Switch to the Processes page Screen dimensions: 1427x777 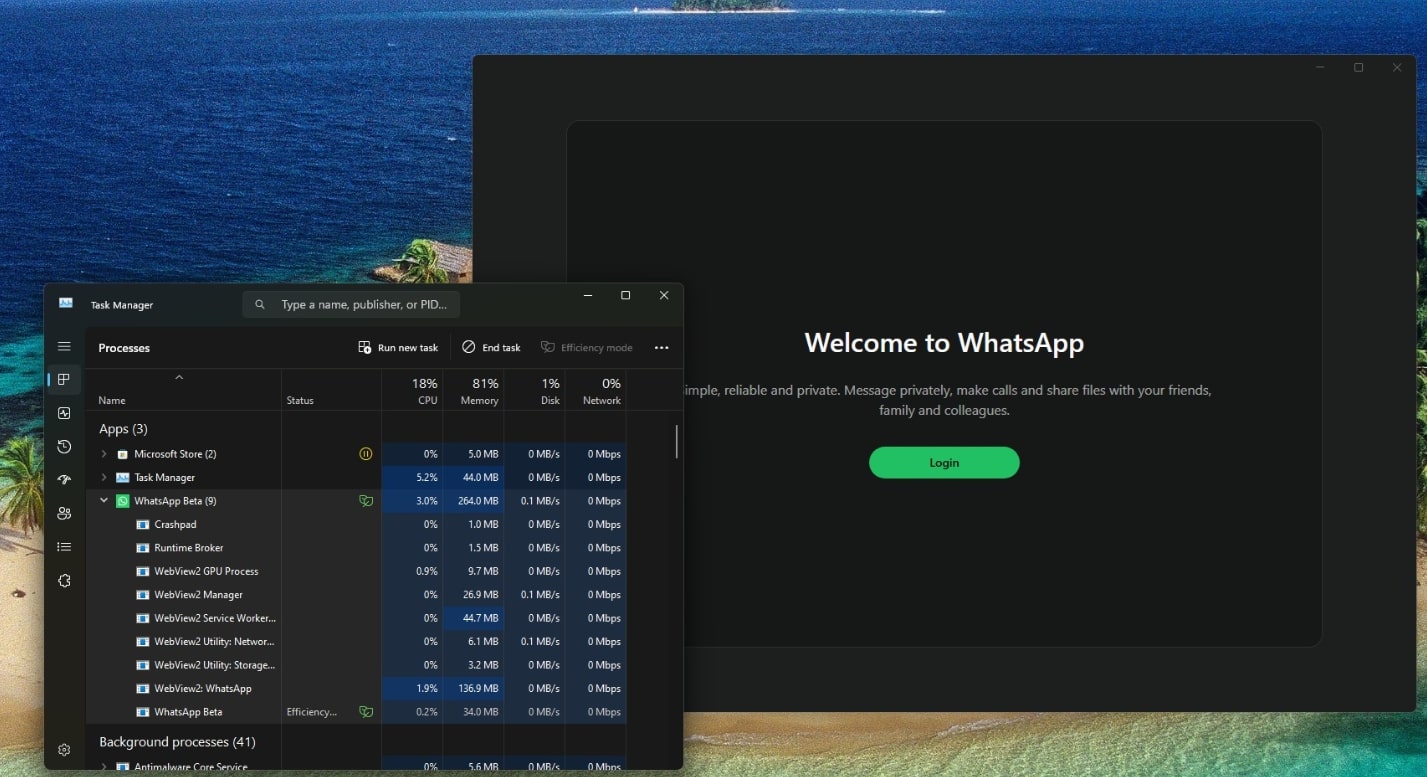tap(64, 379)
